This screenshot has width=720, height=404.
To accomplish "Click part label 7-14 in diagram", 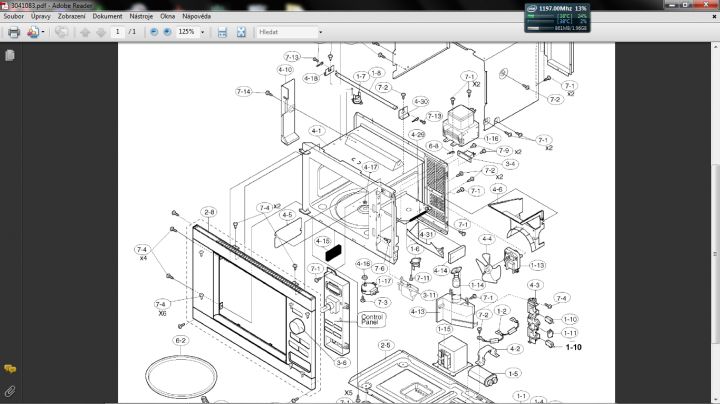I will (x=244, y=92).
